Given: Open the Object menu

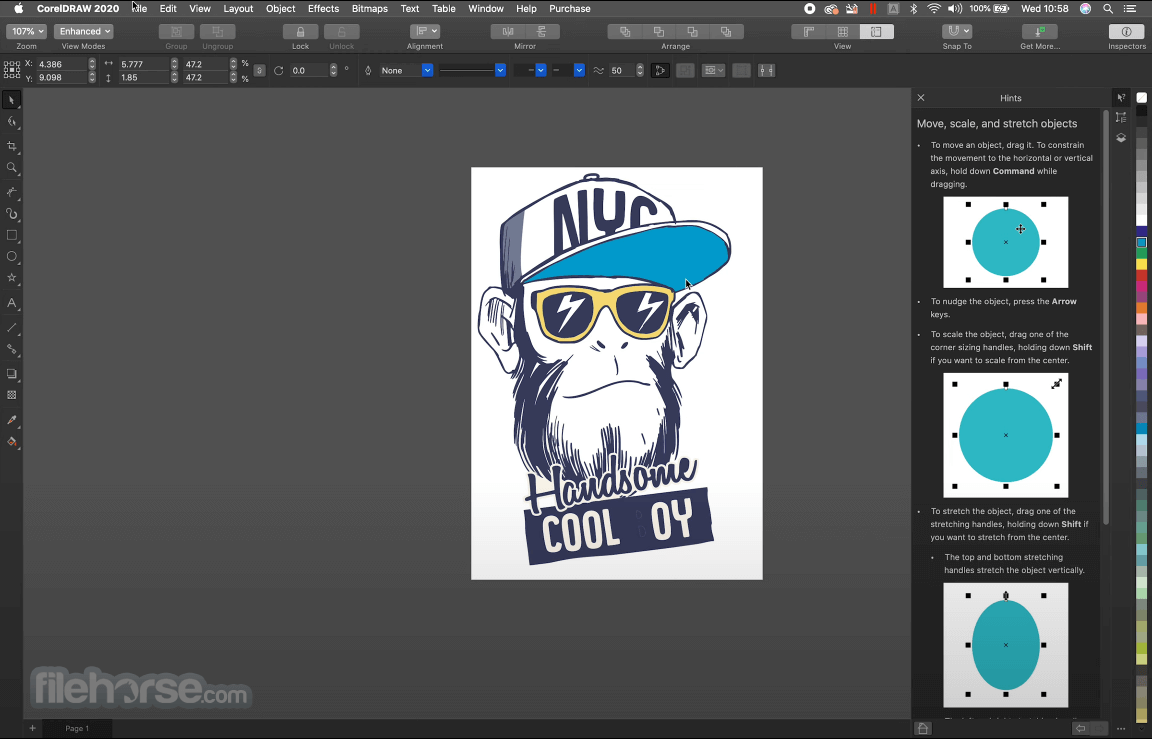Looking at the screenshot, I should [x=281, y=9].
